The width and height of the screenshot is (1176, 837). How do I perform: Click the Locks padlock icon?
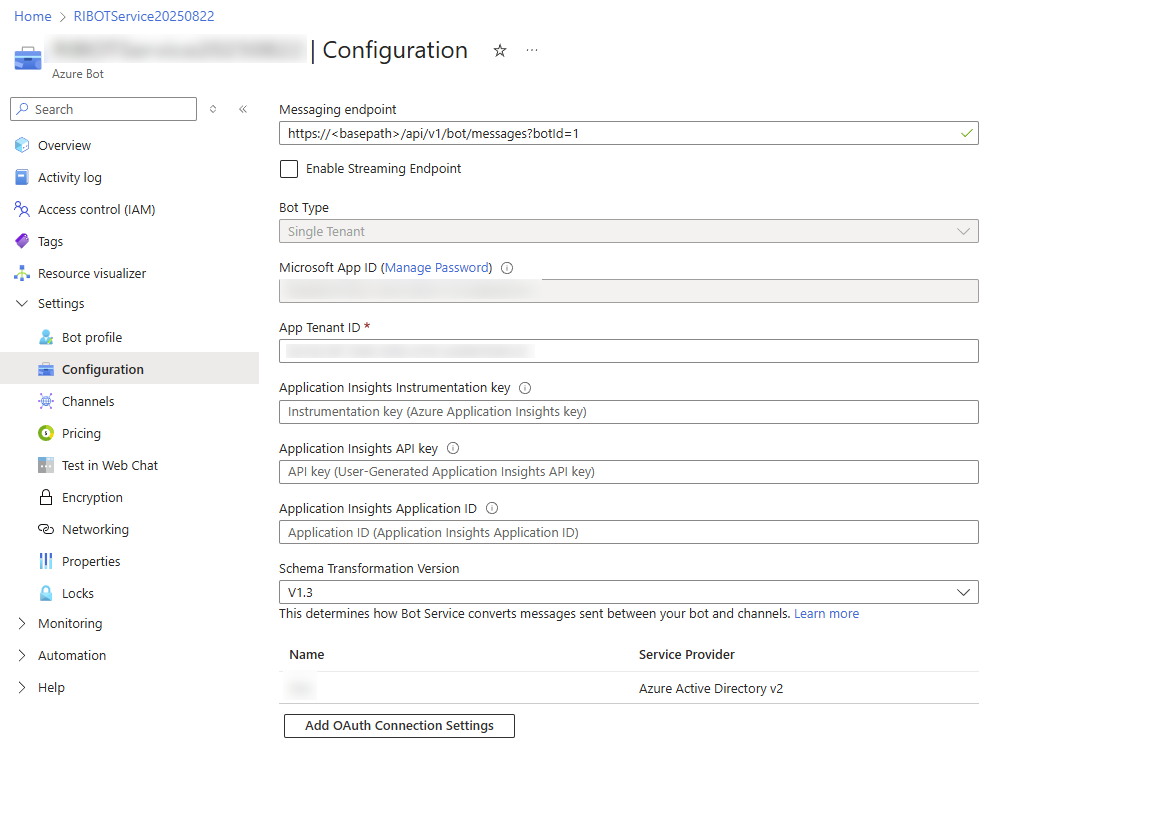(x=46, y=593)
